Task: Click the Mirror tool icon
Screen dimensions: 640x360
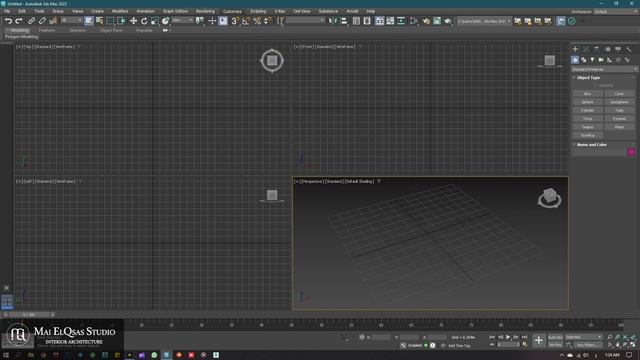Action: (x=333, y=21)
